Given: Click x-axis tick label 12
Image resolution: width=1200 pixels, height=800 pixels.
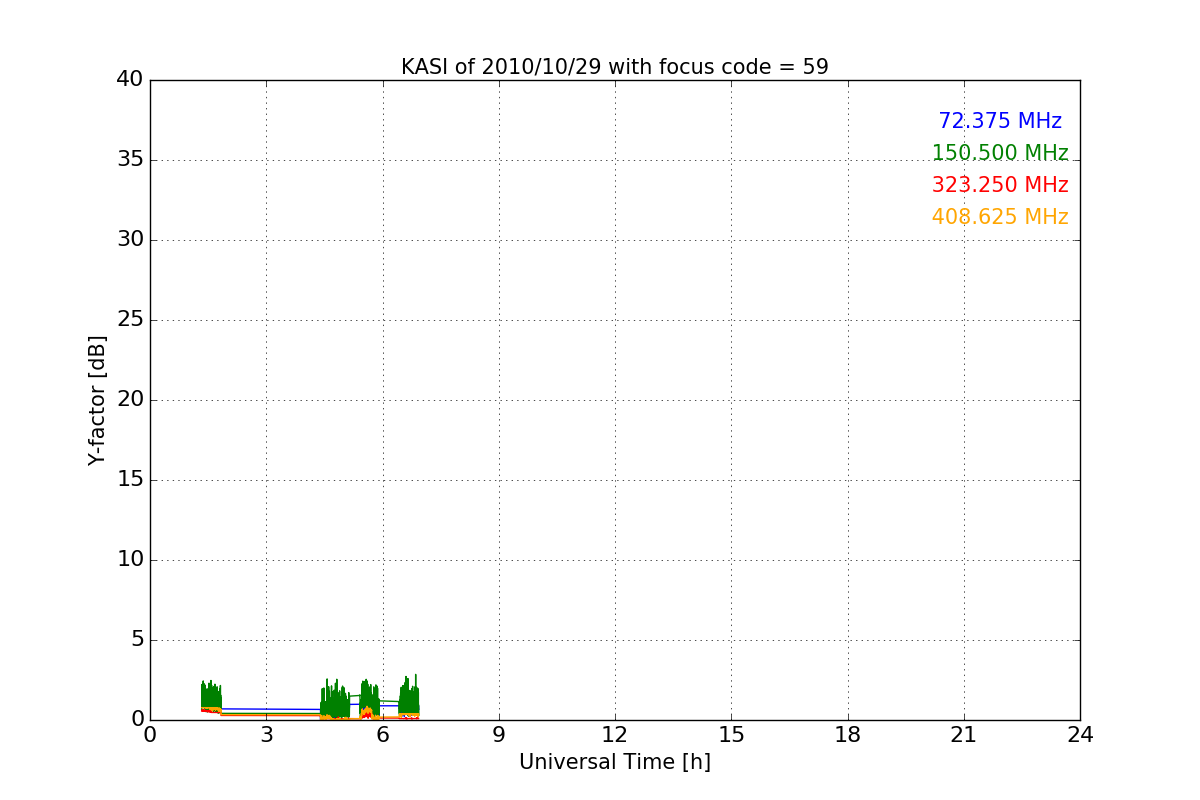Looking at the screenshot, I should [615, 735].
